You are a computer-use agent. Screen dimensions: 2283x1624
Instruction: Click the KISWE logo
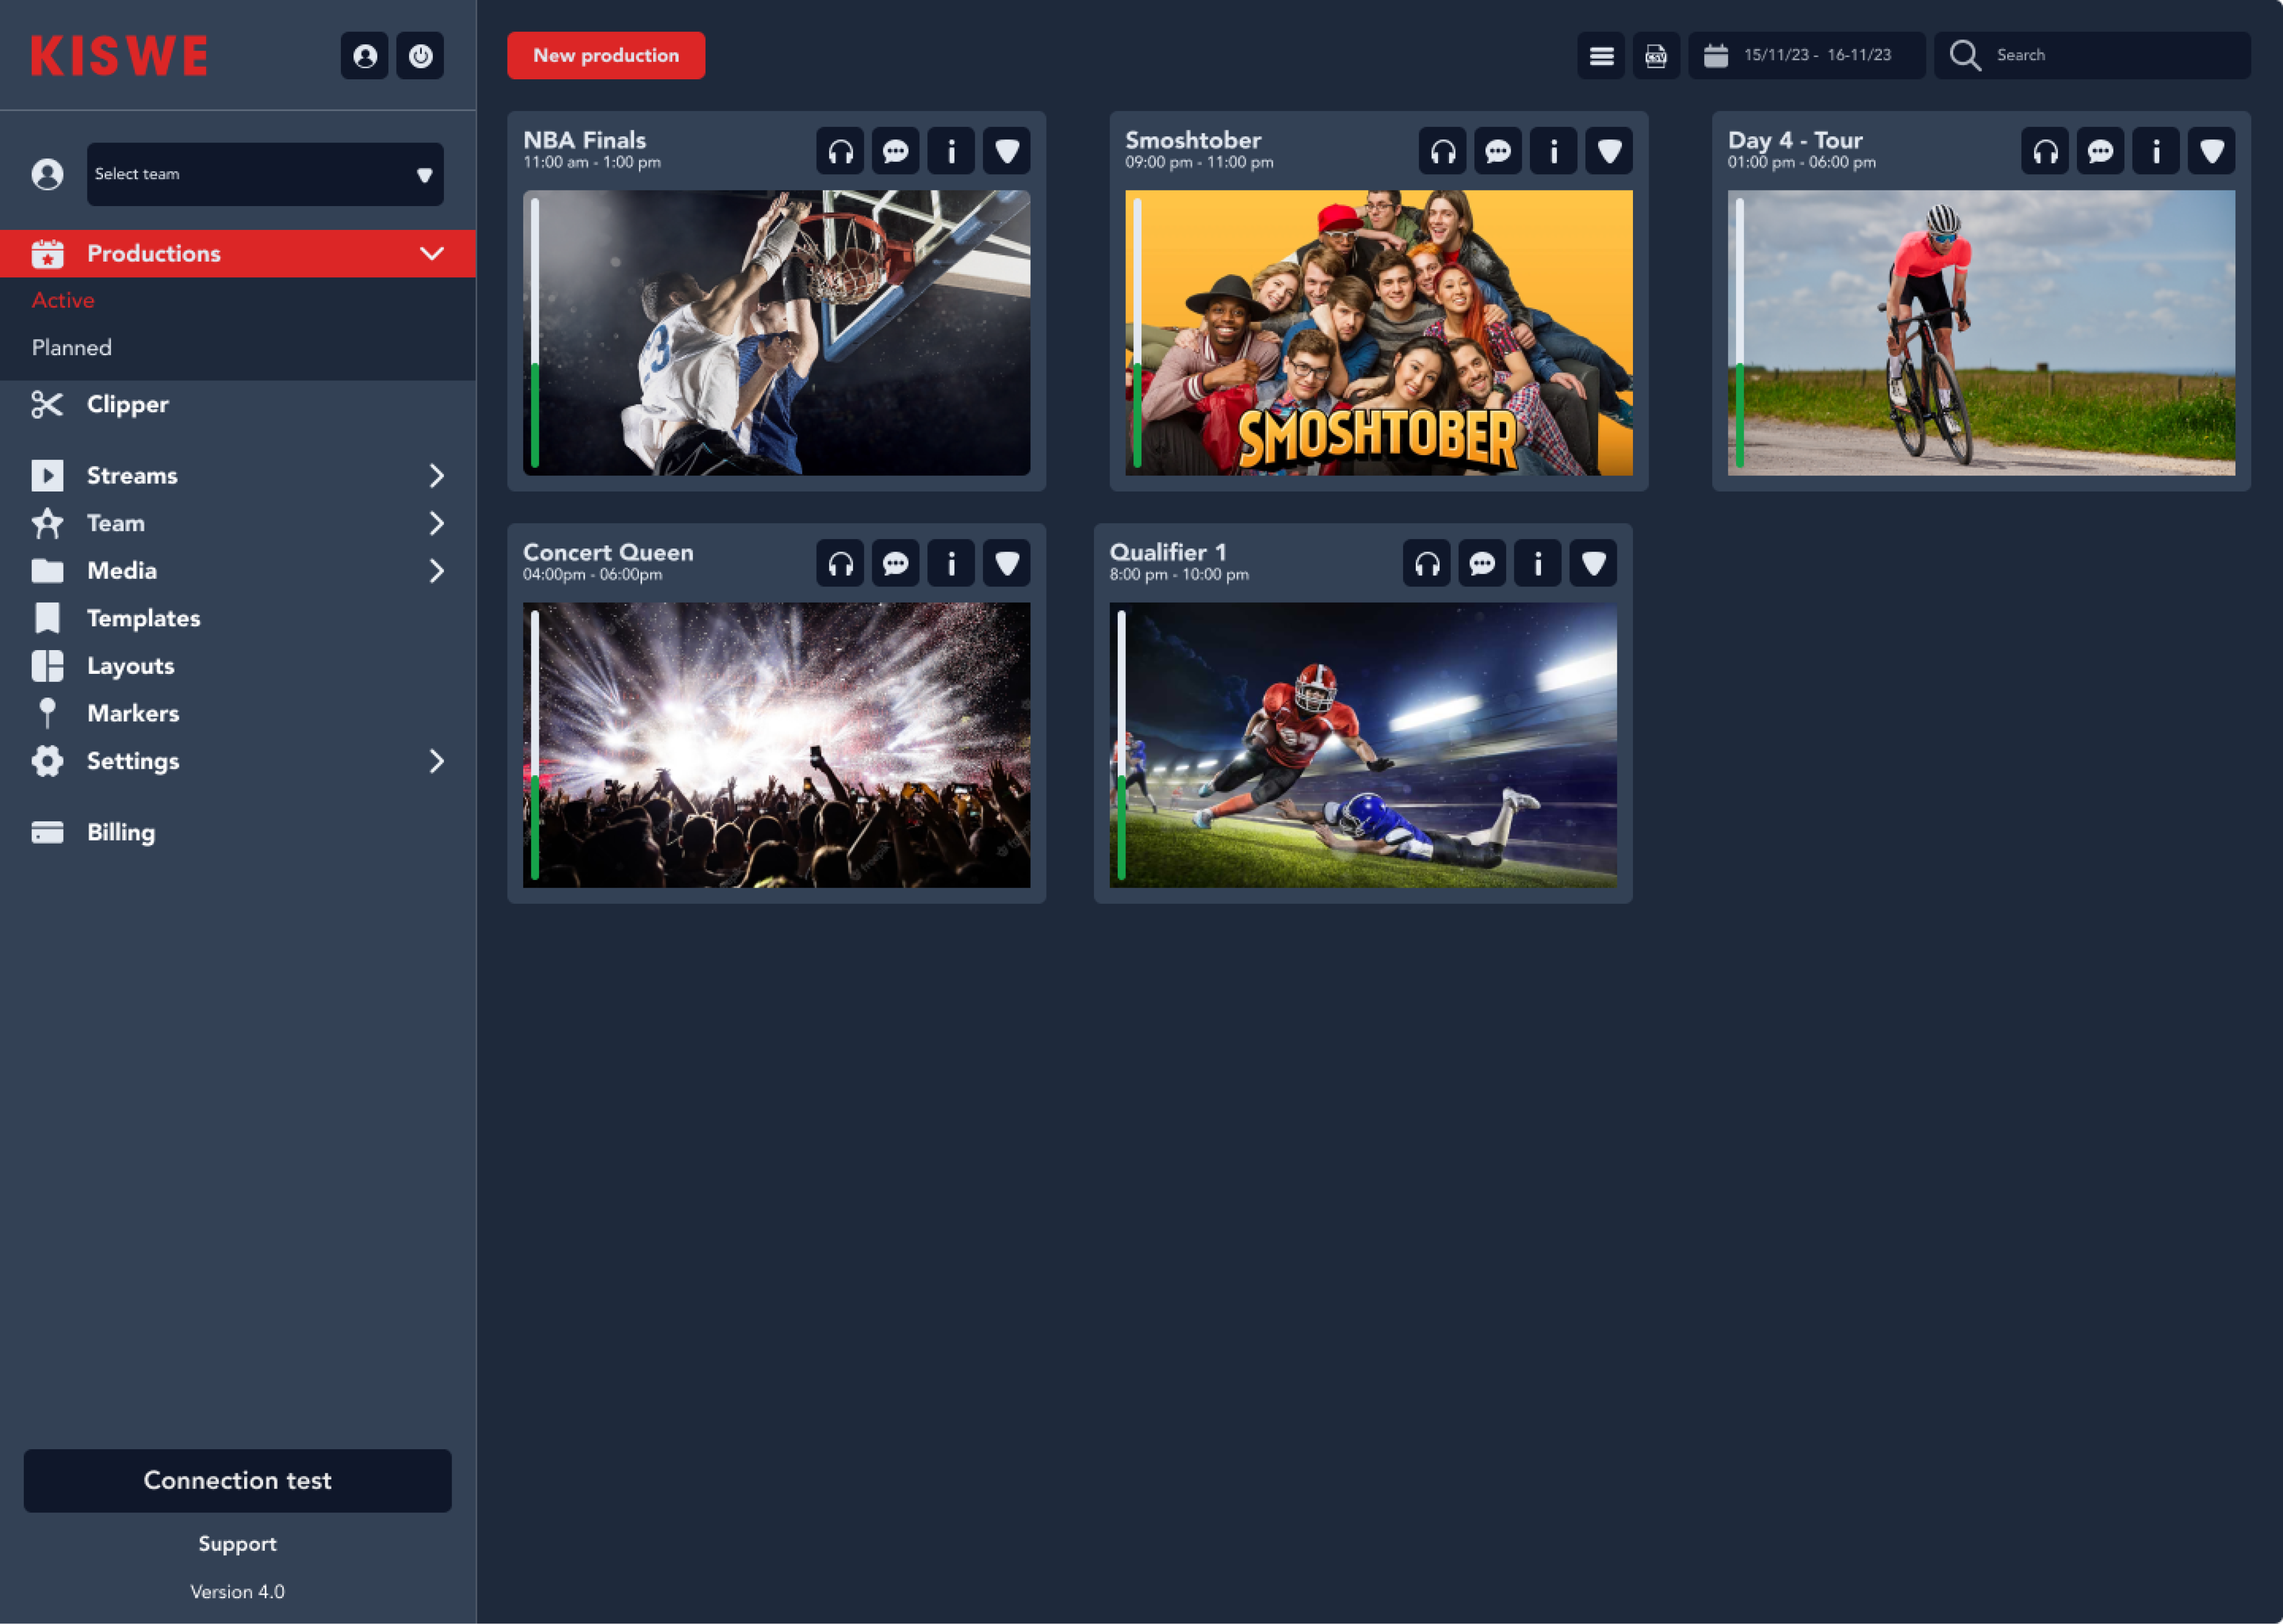(119, 55)
